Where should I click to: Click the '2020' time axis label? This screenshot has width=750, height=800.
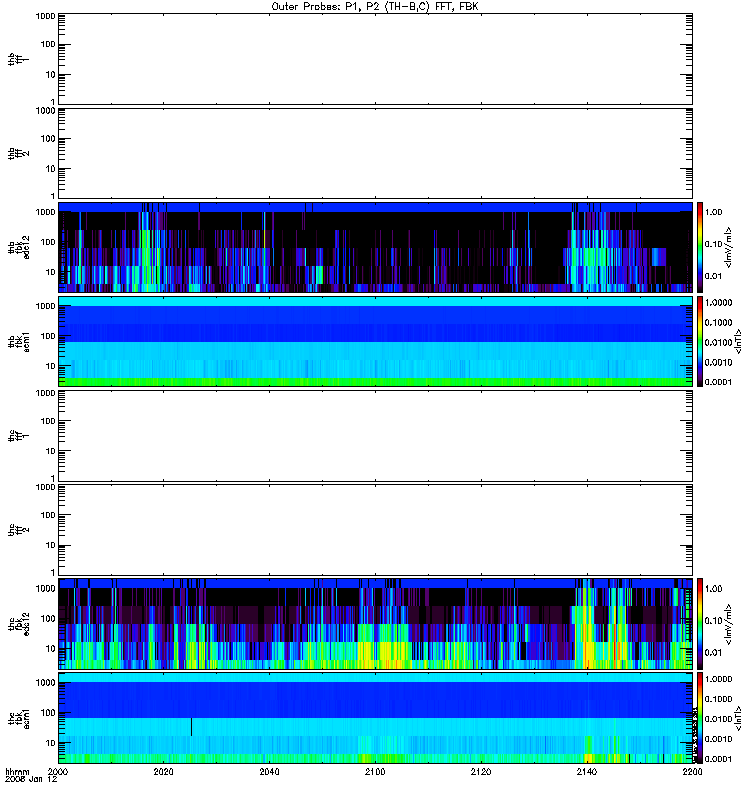163,772
